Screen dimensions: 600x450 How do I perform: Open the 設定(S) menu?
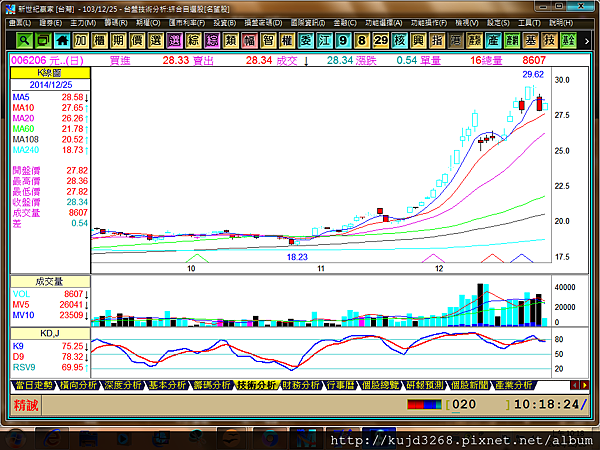tap(498, 23)
